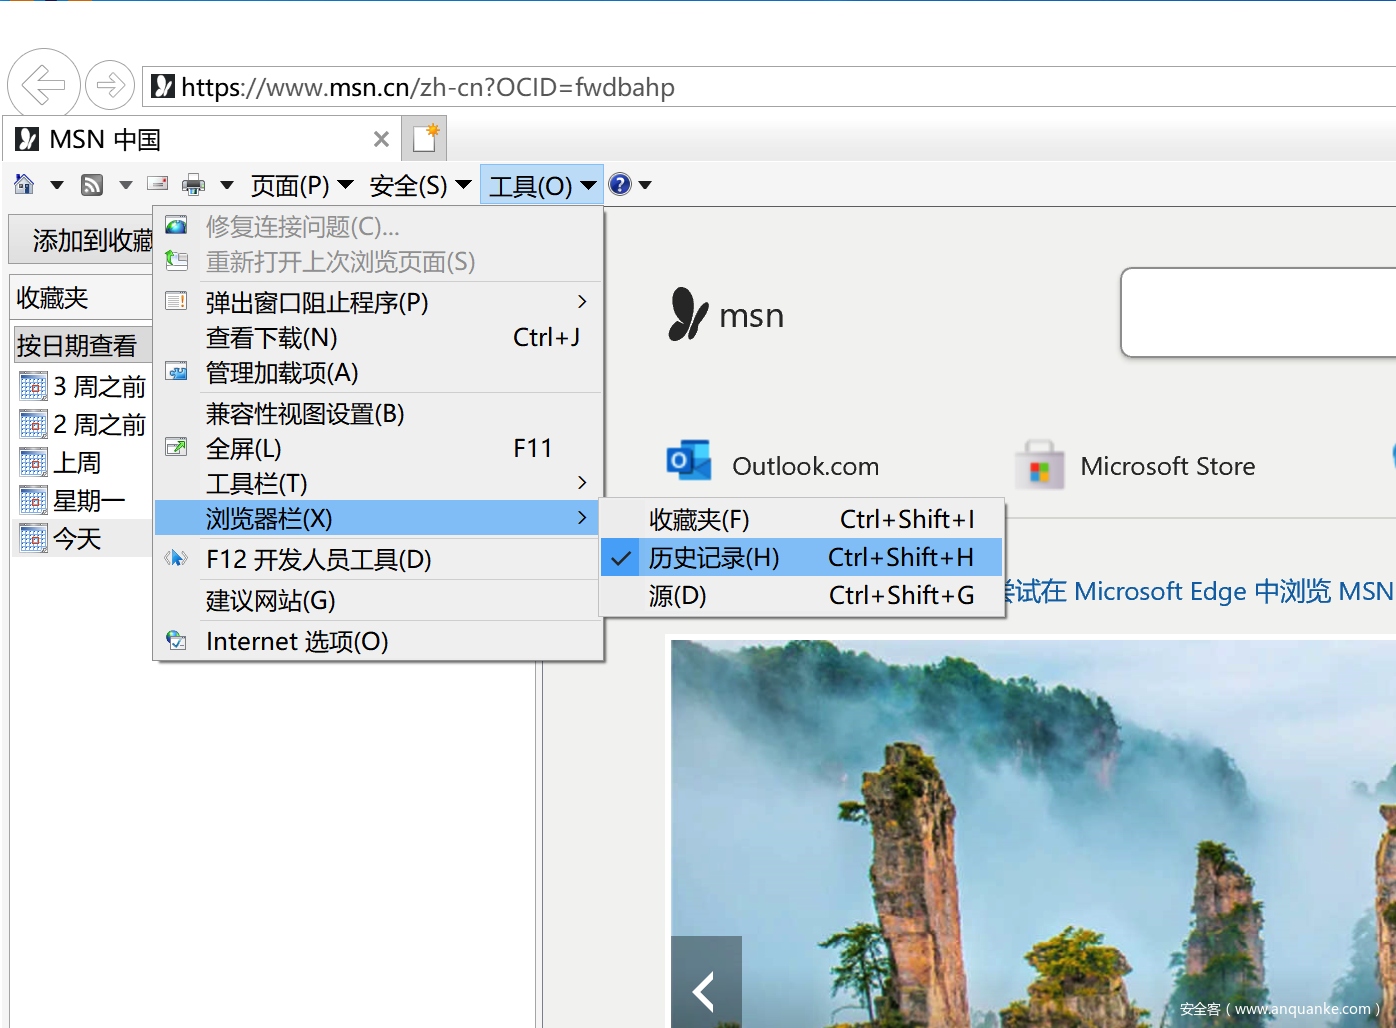Screen dimensions: 1396x1028
Task: Select Internet 选项(O) from the Tools menu
Action: point(297,642)
